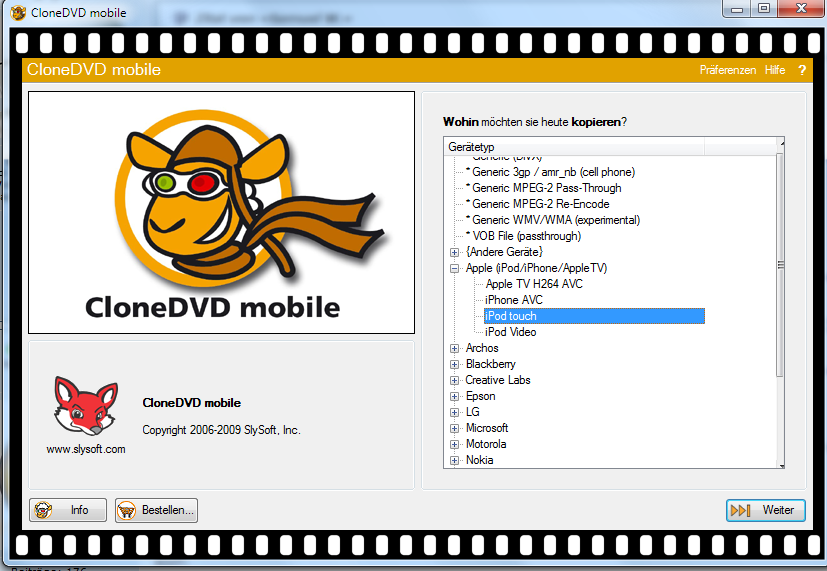Viewport: 827px width, 571px height.
Task: Click the Info button
Action: [x=68, y=510]
